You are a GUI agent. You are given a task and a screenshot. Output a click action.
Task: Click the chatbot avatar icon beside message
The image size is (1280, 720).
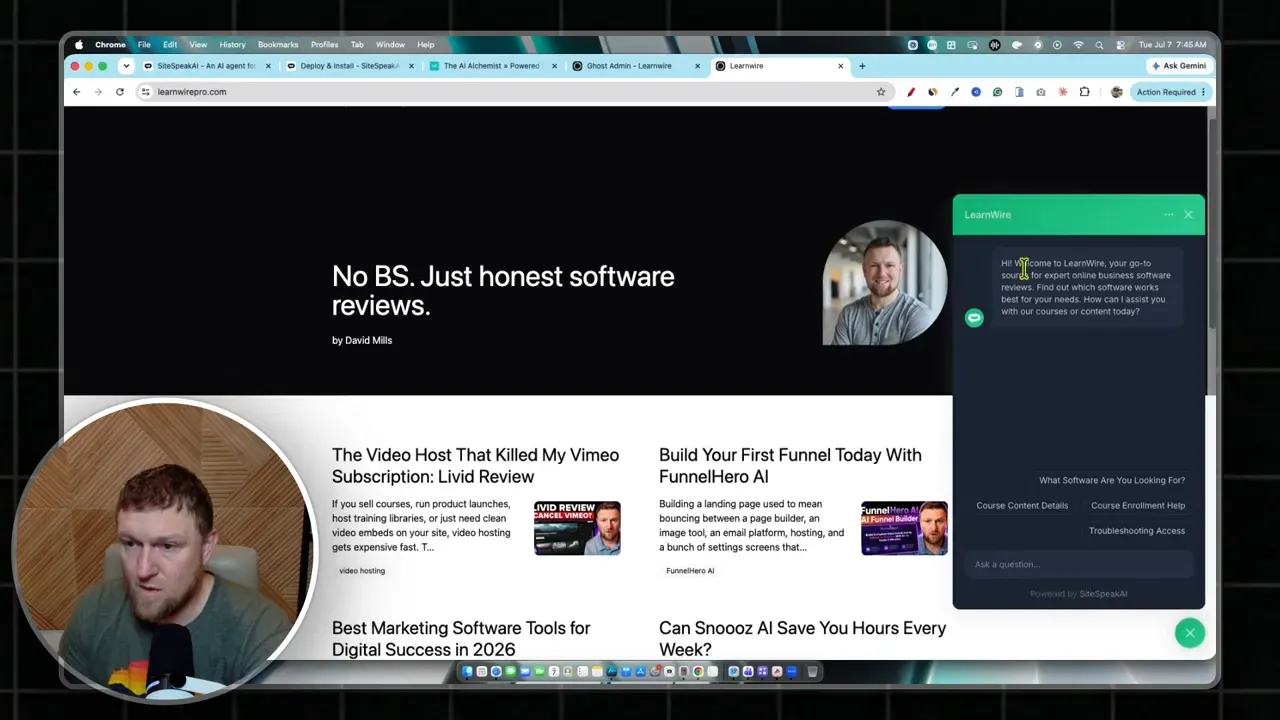tap(974, 318)
